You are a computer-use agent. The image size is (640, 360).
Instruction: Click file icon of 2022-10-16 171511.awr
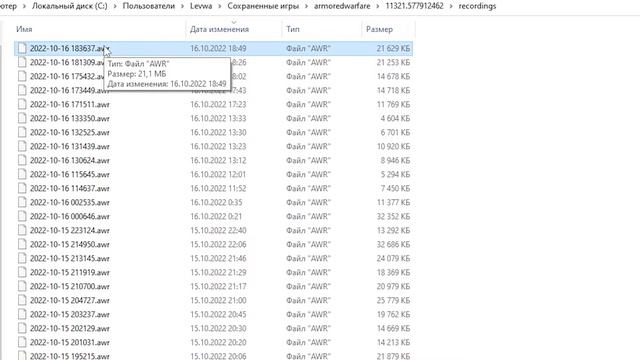click(22, 104)
